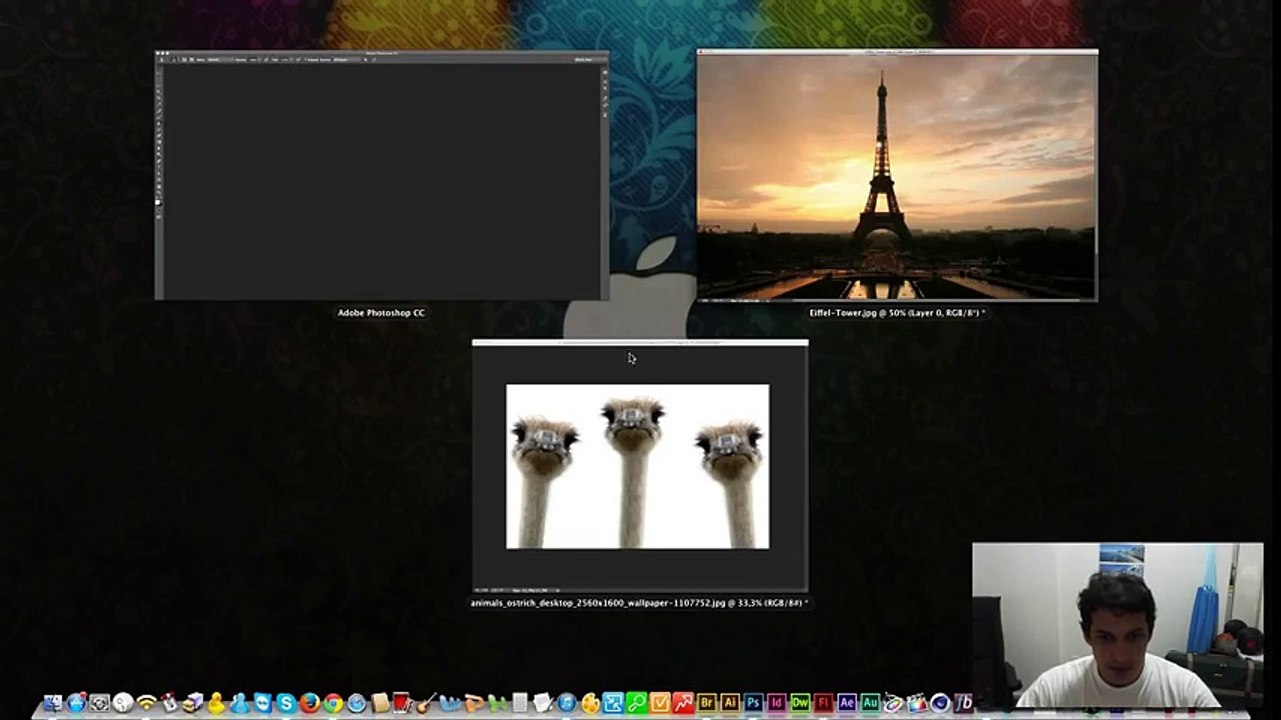Open Dreamweaver dock icon
This screenshot has width=1281, height=720.
tap(800, 703)
